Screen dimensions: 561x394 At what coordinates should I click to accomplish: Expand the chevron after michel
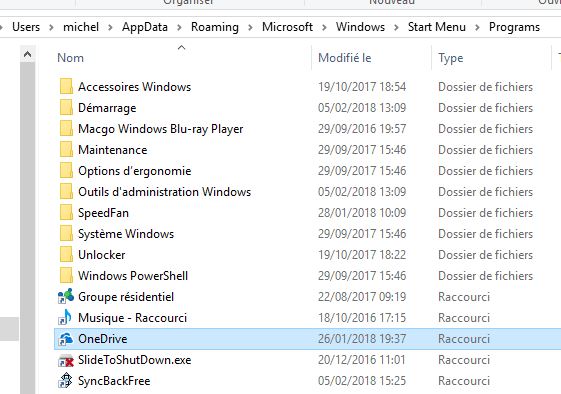click(110, 27)
